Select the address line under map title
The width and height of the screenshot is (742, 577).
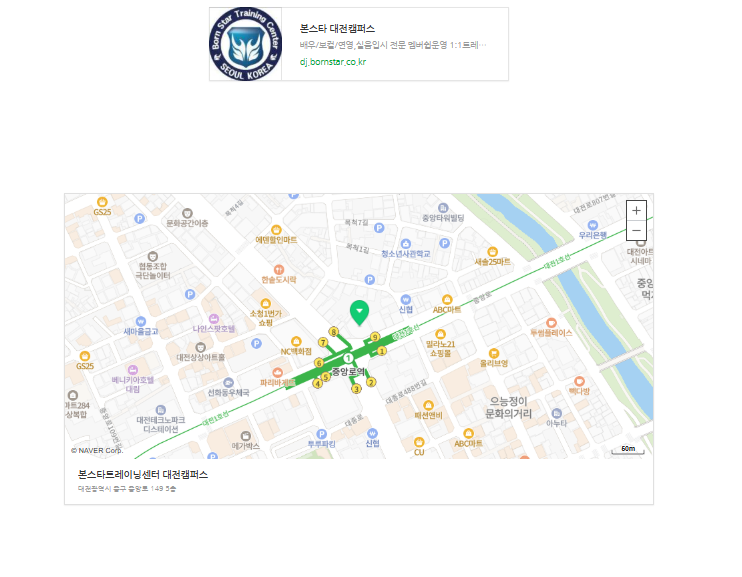point(126,488)
